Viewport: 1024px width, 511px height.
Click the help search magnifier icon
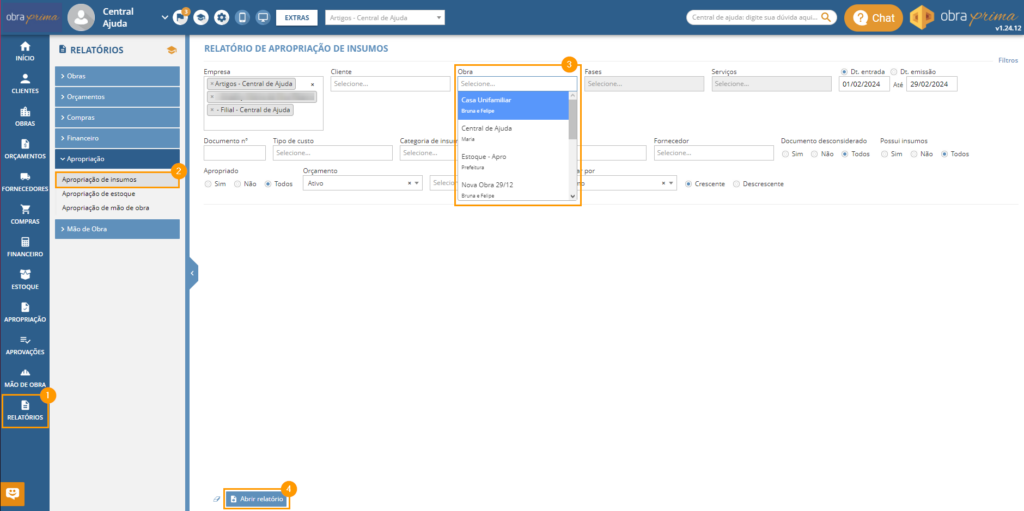(826, 18)
